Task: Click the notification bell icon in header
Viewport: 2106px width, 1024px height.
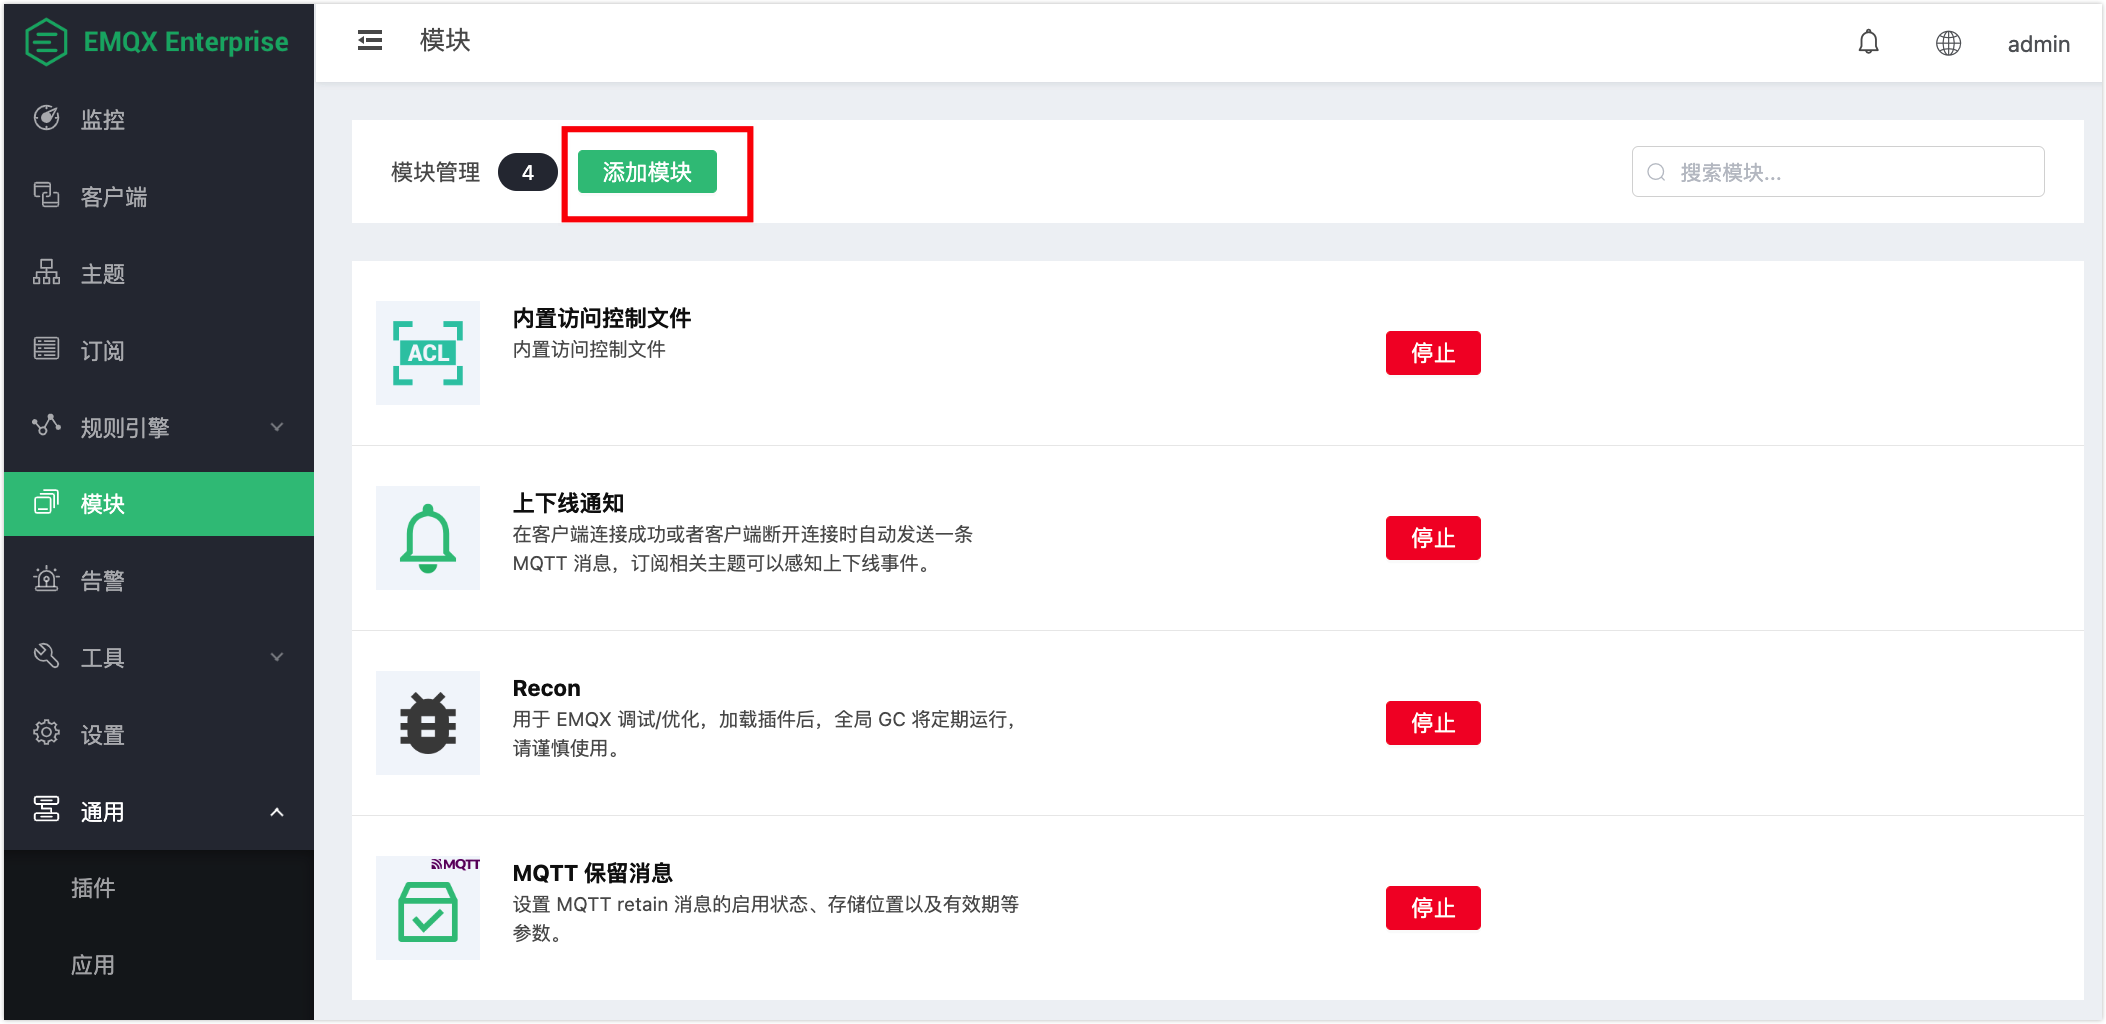Action: pyautogui.click(x=1868, y=43)
